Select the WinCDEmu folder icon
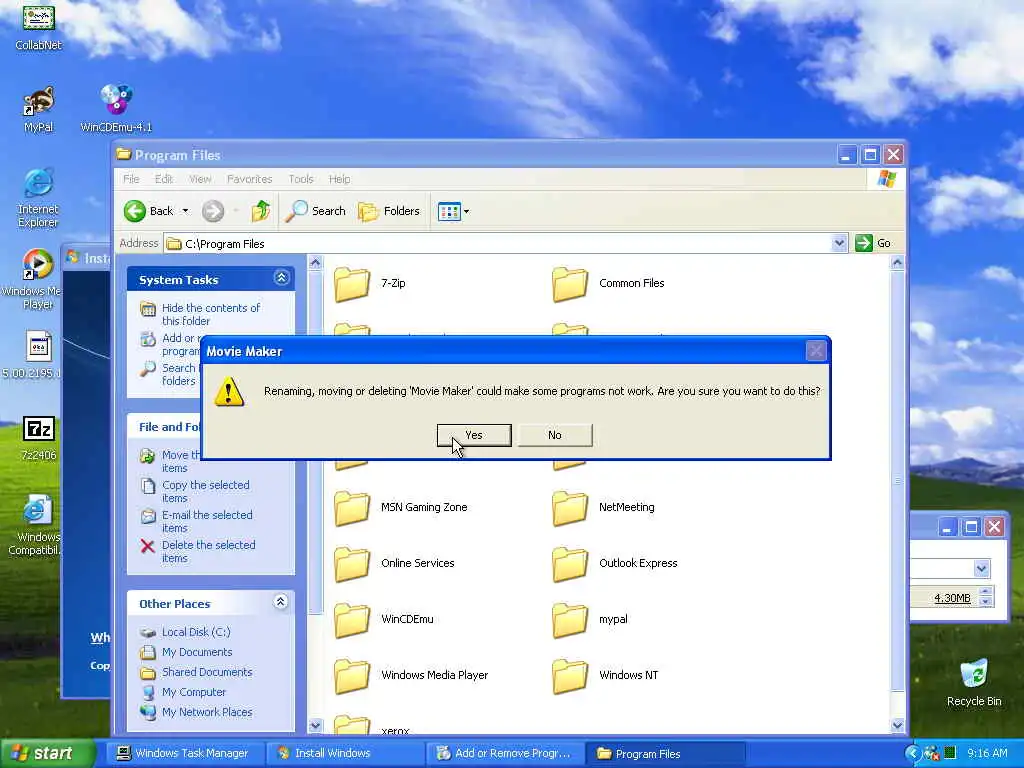Screen dimensions: 1024x768 (x=353, y=620)
